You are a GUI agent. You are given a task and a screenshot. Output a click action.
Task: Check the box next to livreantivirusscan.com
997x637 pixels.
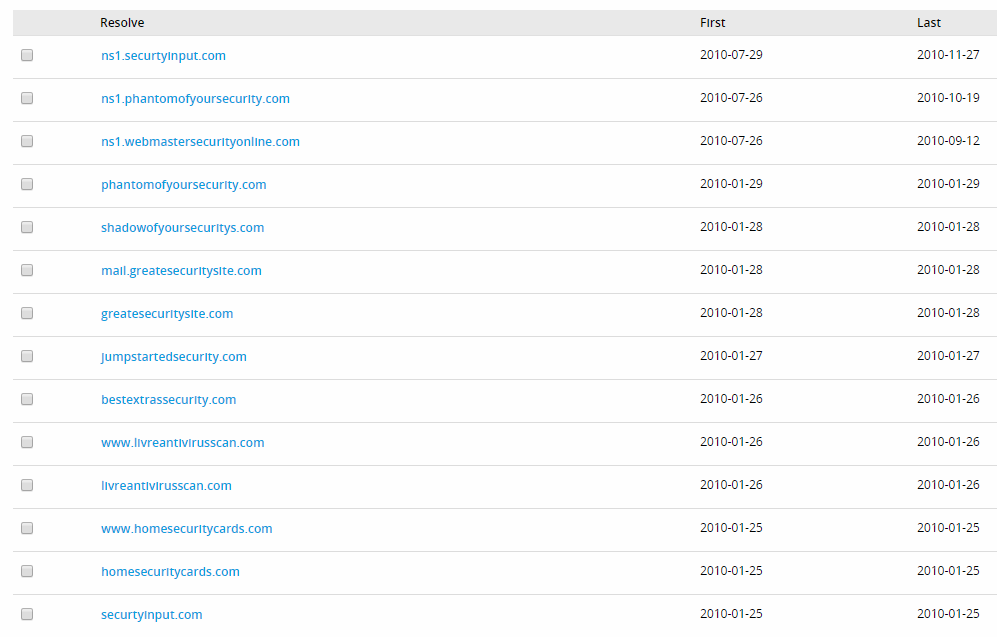[x=27, y=485]
